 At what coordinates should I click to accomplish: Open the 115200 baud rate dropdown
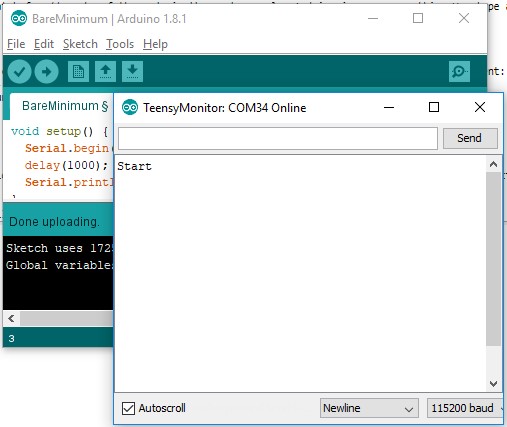click(x=465, y=408)
